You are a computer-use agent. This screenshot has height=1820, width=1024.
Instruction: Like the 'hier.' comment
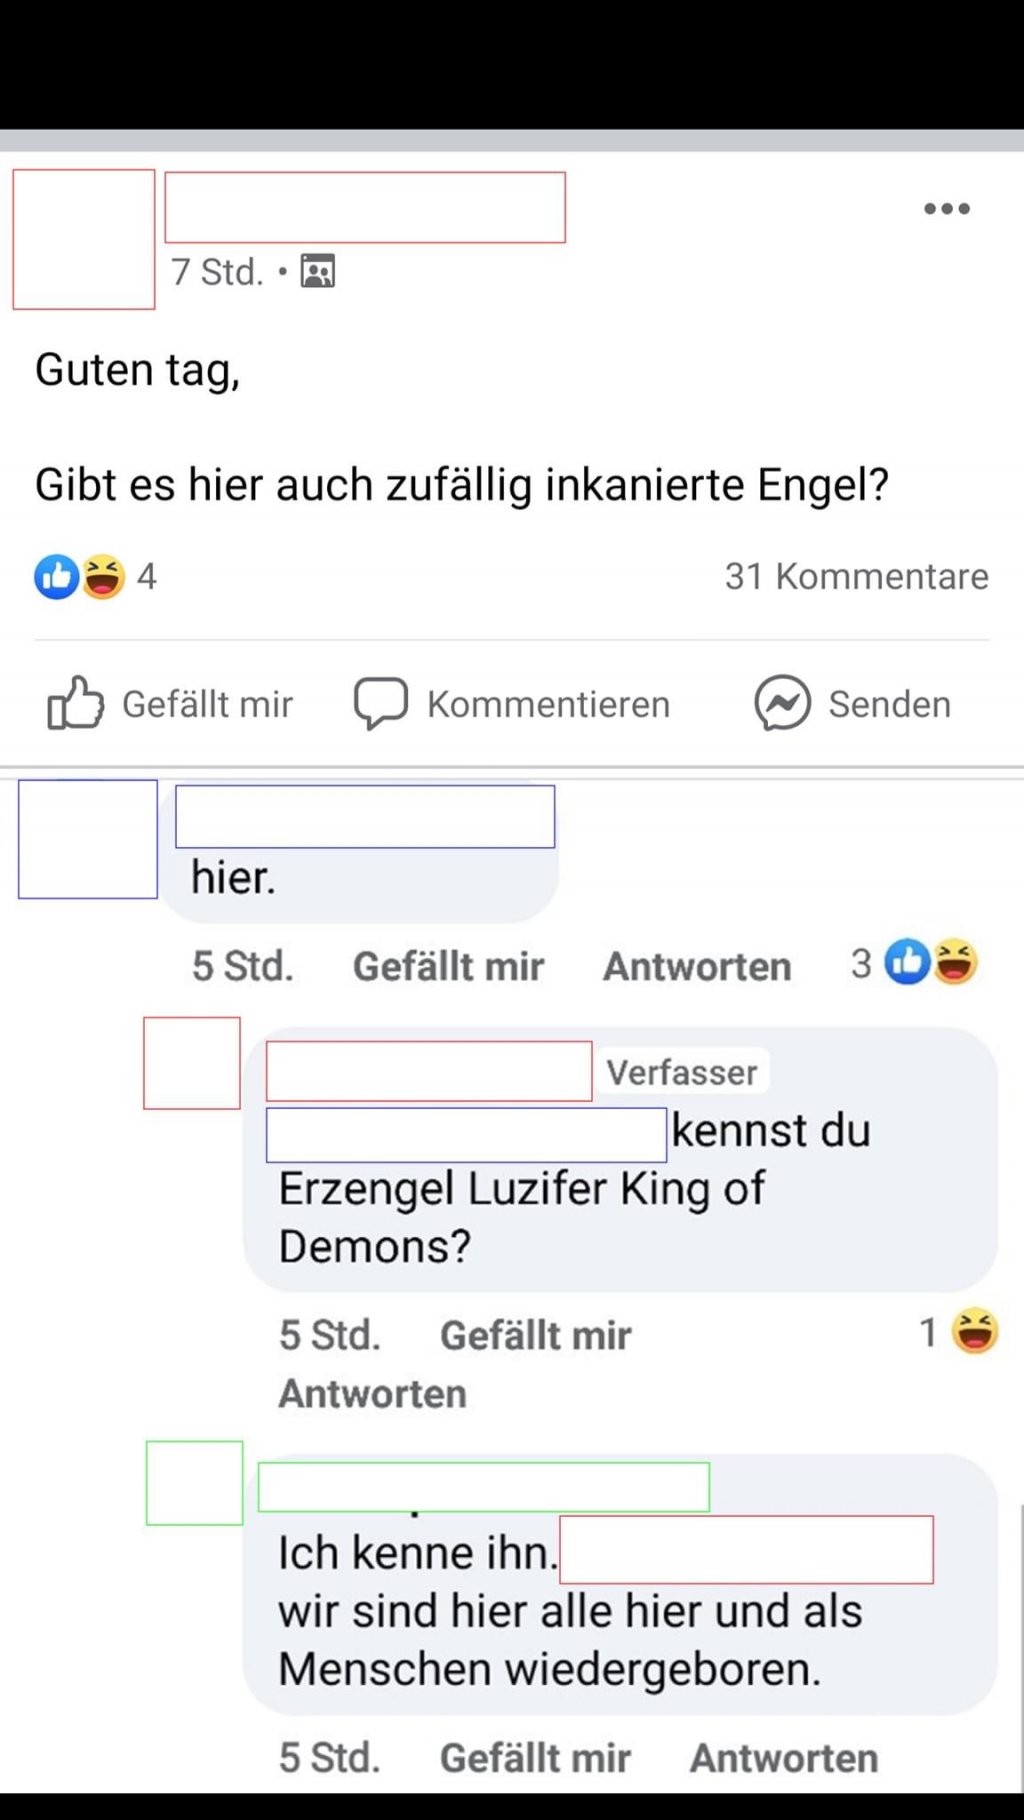tap(448, 967)
